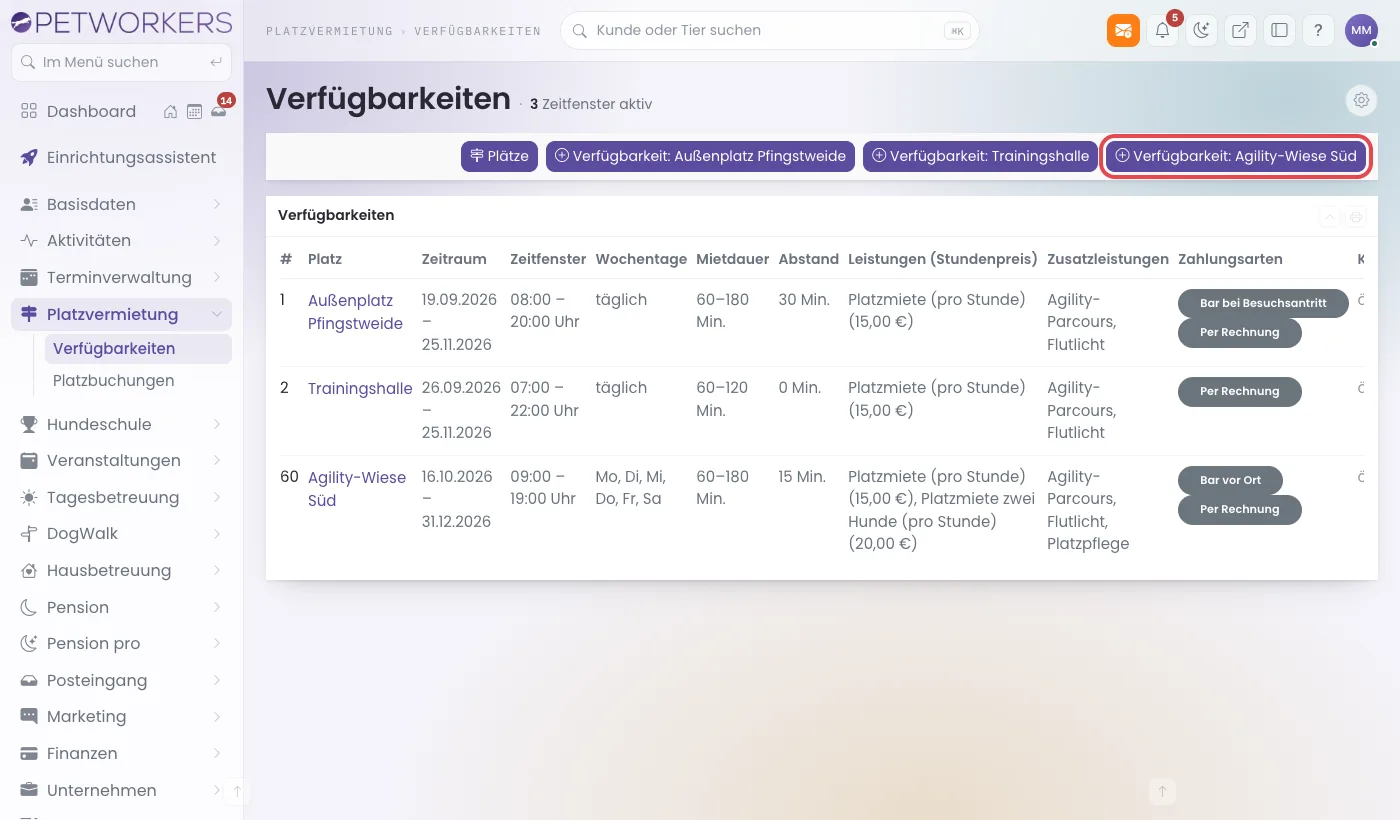Click the print icon in the Verfügbarkeiten panel
The image size is (1400, 820).
click(1356, 216)
